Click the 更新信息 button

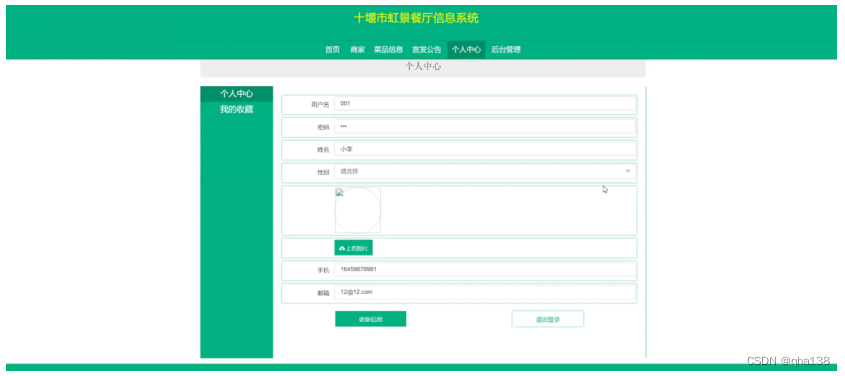pyautogui.click(x=371, y=319)
